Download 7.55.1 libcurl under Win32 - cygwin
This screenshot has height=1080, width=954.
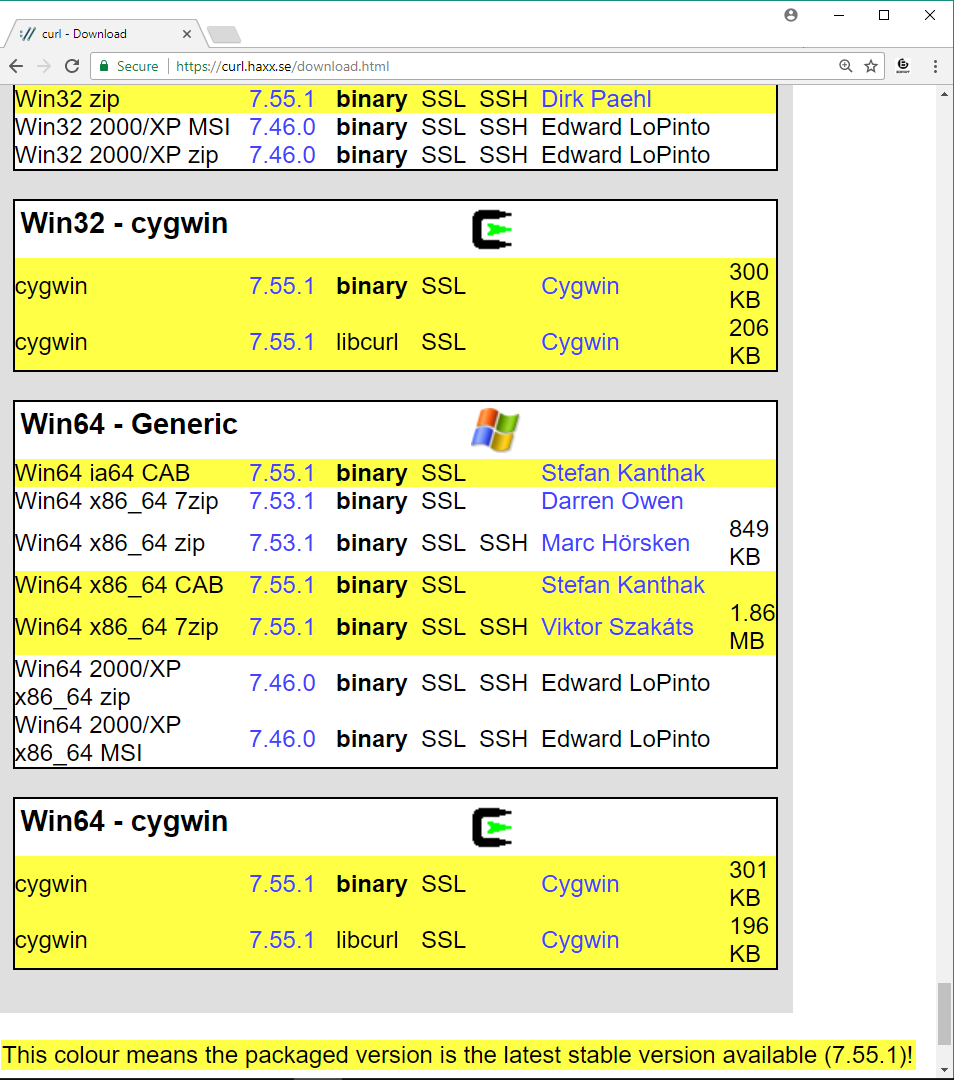282,342
